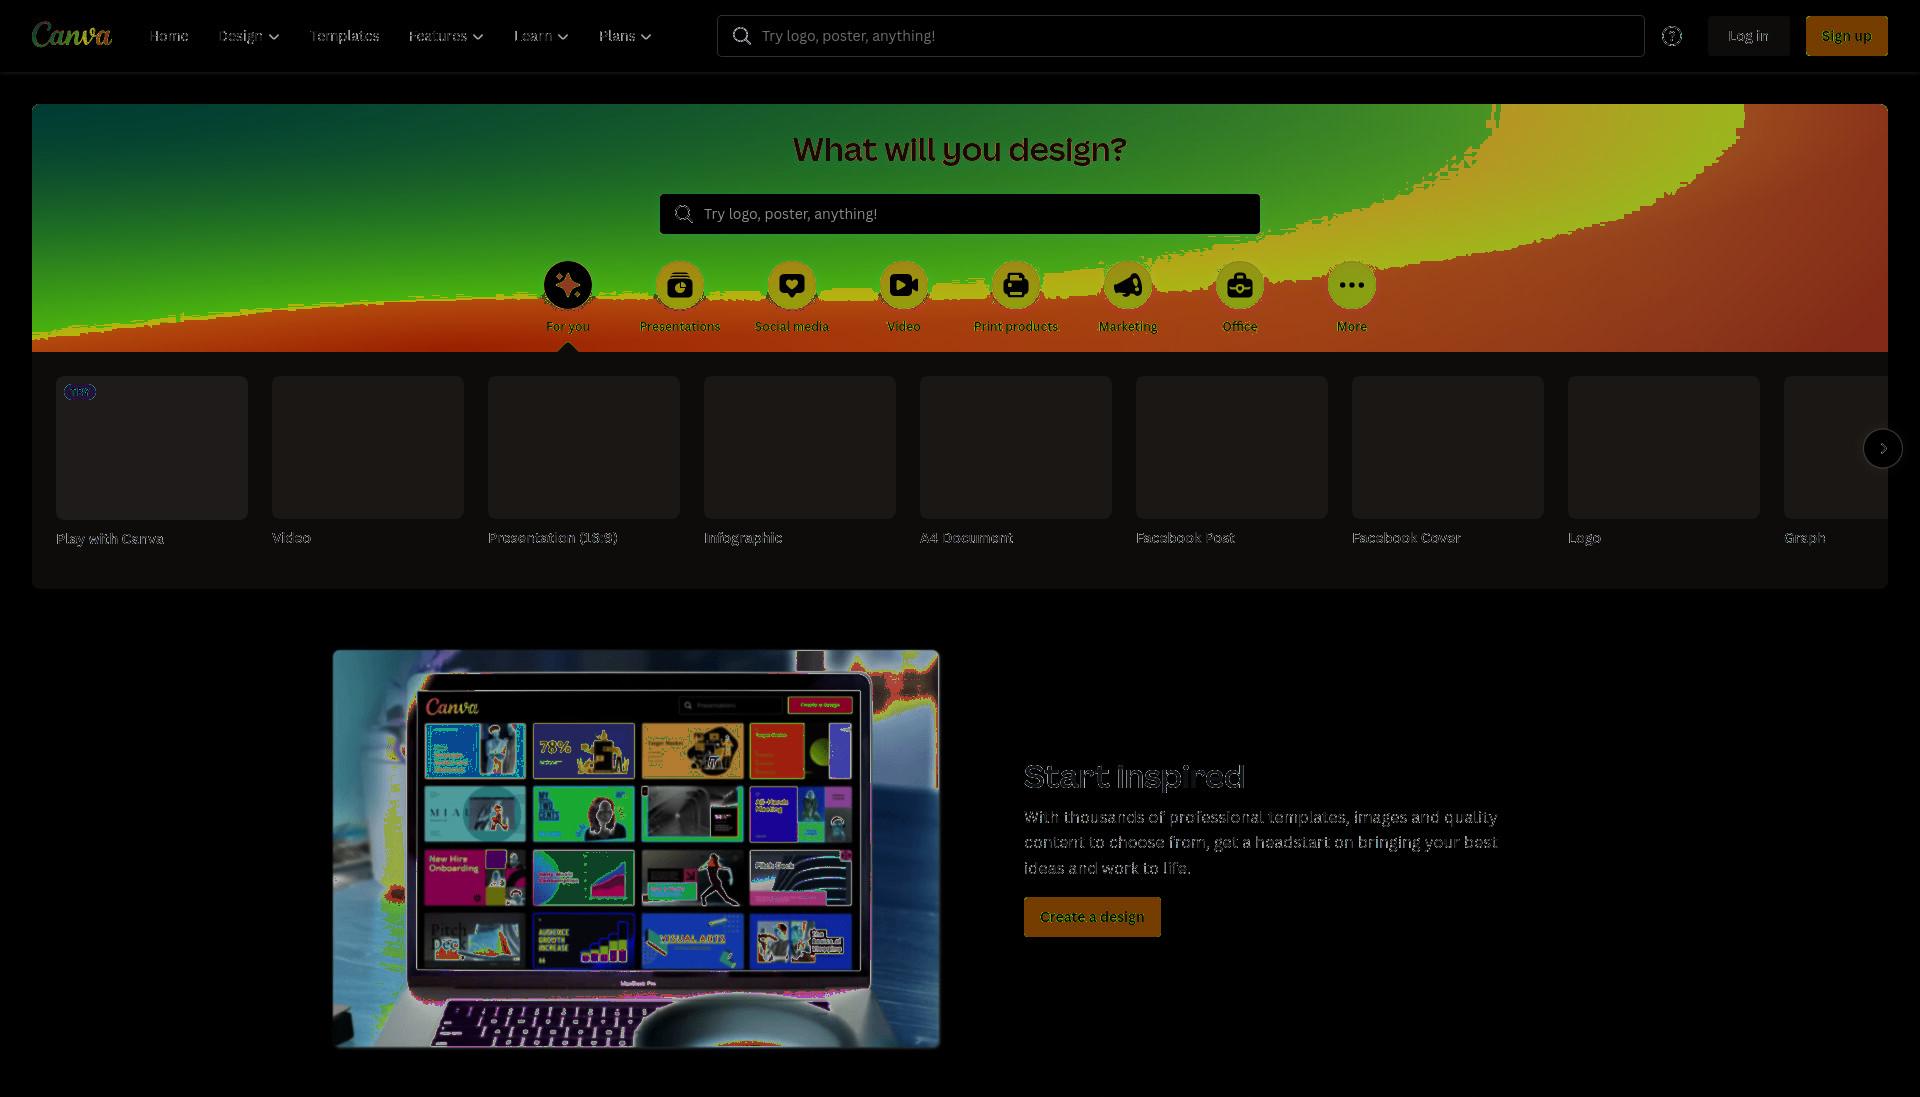Click the Log in button
Screen dimensions: 1920x1097
click(x=1748, y=36)
